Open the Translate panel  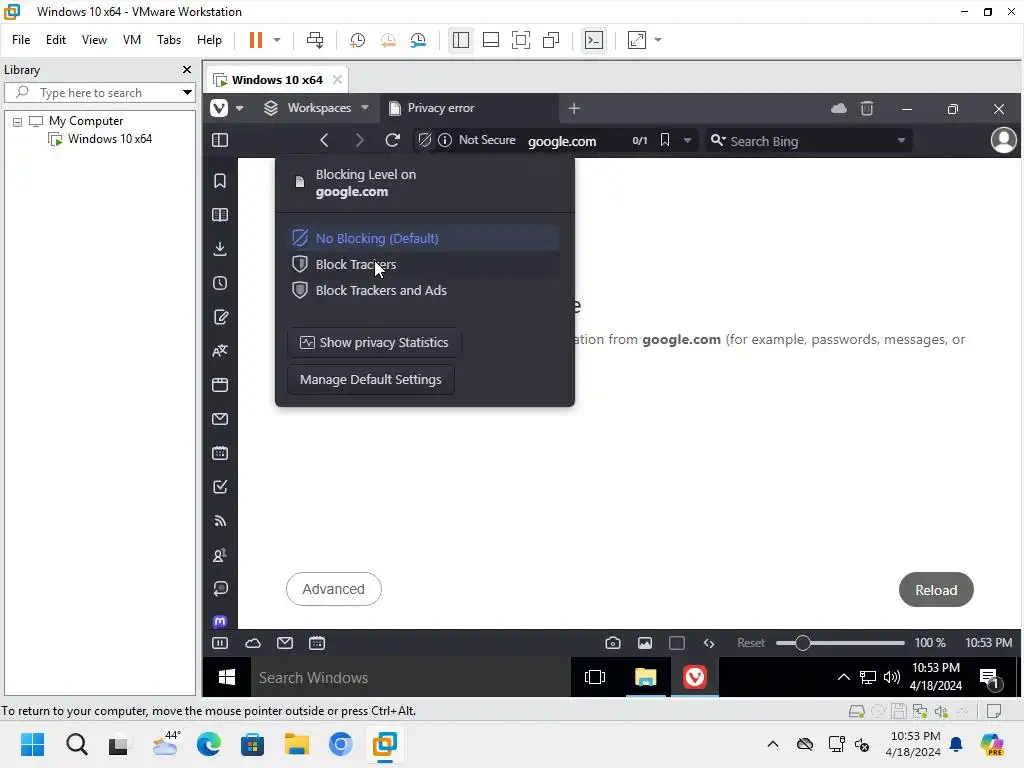coord(220,351)
